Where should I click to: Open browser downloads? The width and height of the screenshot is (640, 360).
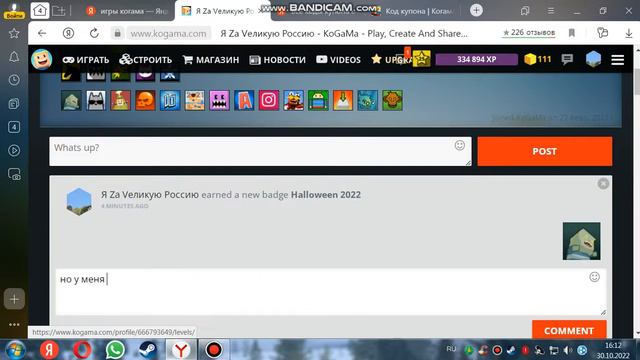point(629,33)
